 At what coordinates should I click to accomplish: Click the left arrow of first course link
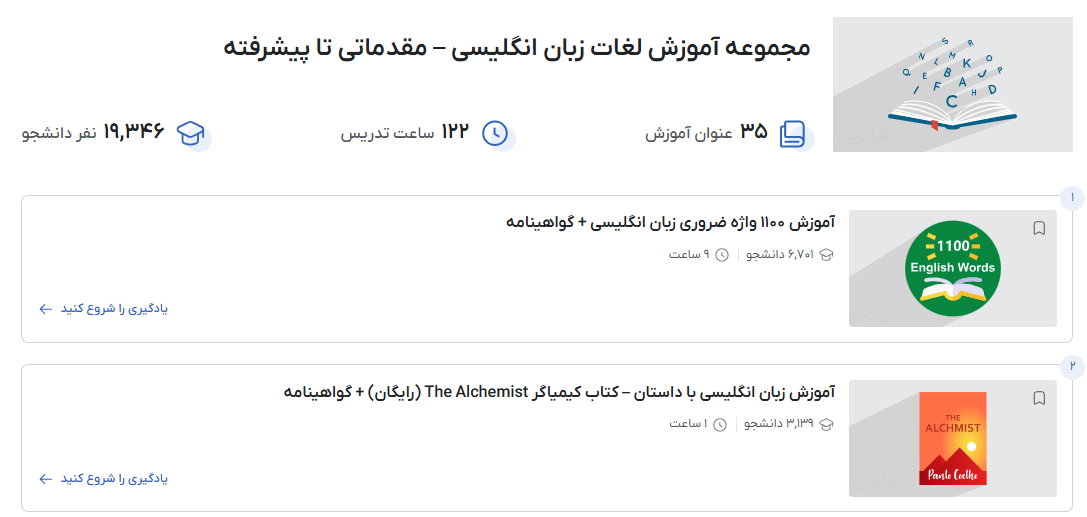[x=45, y=309]
